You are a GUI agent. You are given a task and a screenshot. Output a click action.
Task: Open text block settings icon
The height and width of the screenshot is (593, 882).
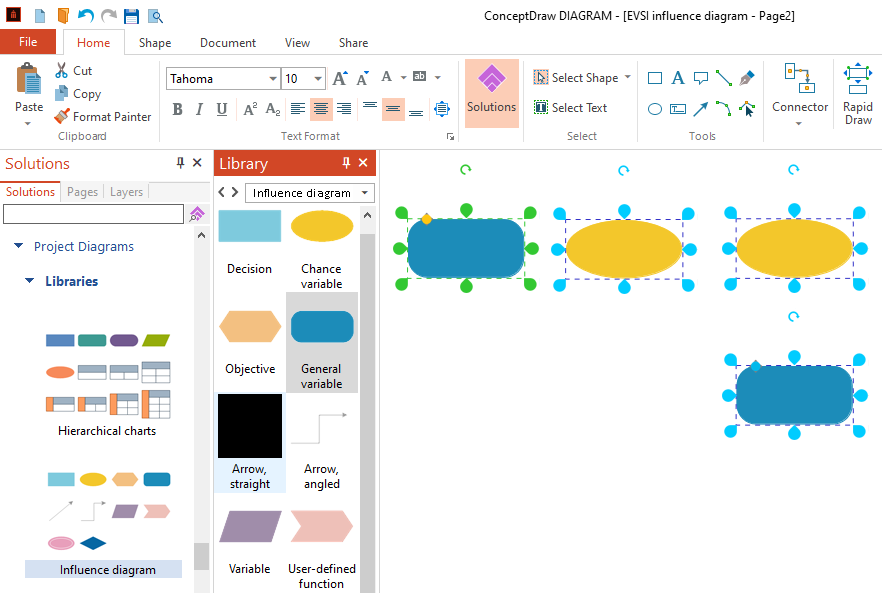point(442,109)
